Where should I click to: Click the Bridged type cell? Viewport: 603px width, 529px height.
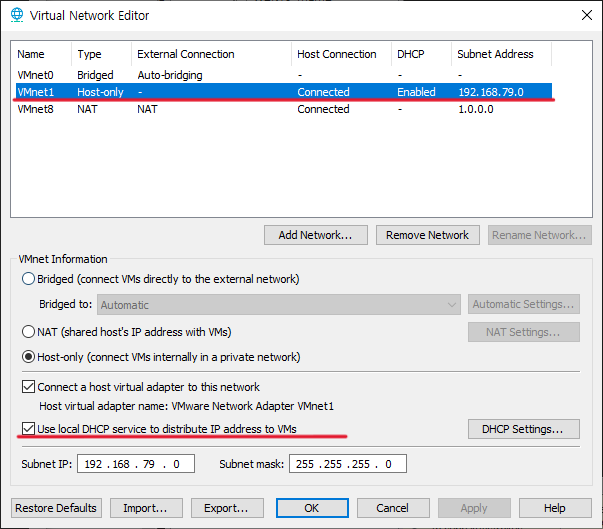95,75
